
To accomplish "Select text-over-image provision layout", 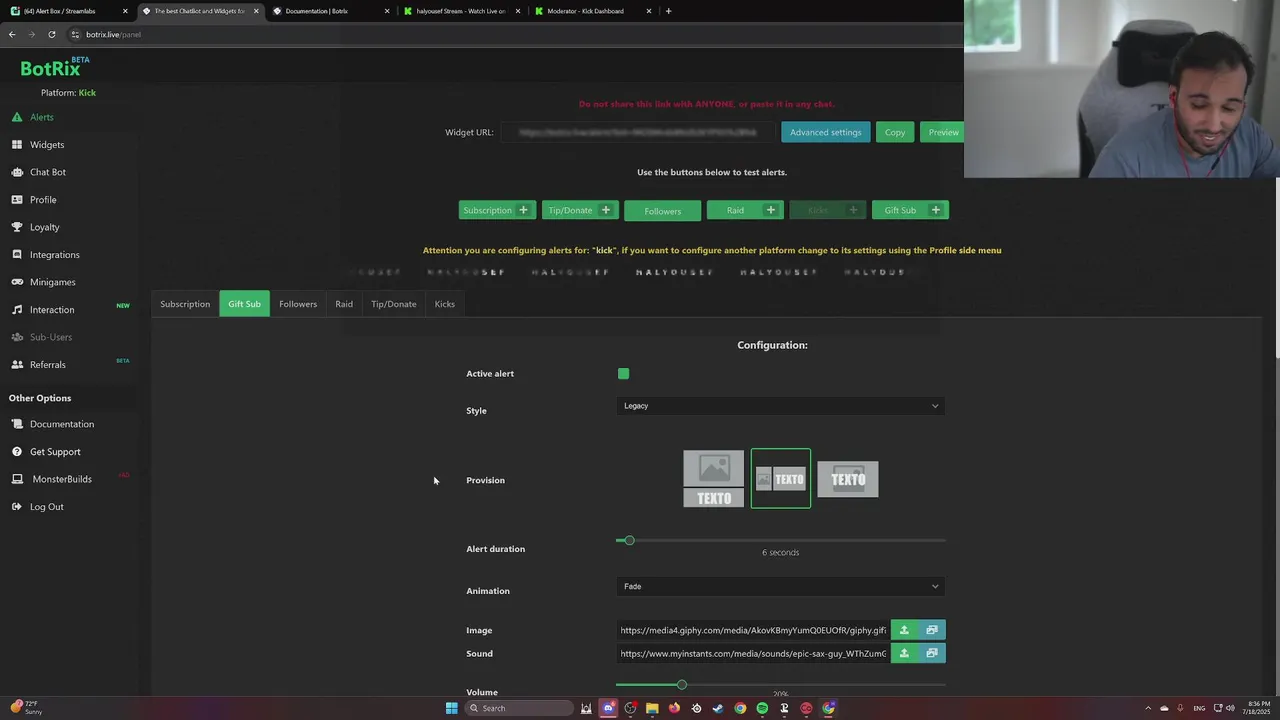I will click(848, 479).
